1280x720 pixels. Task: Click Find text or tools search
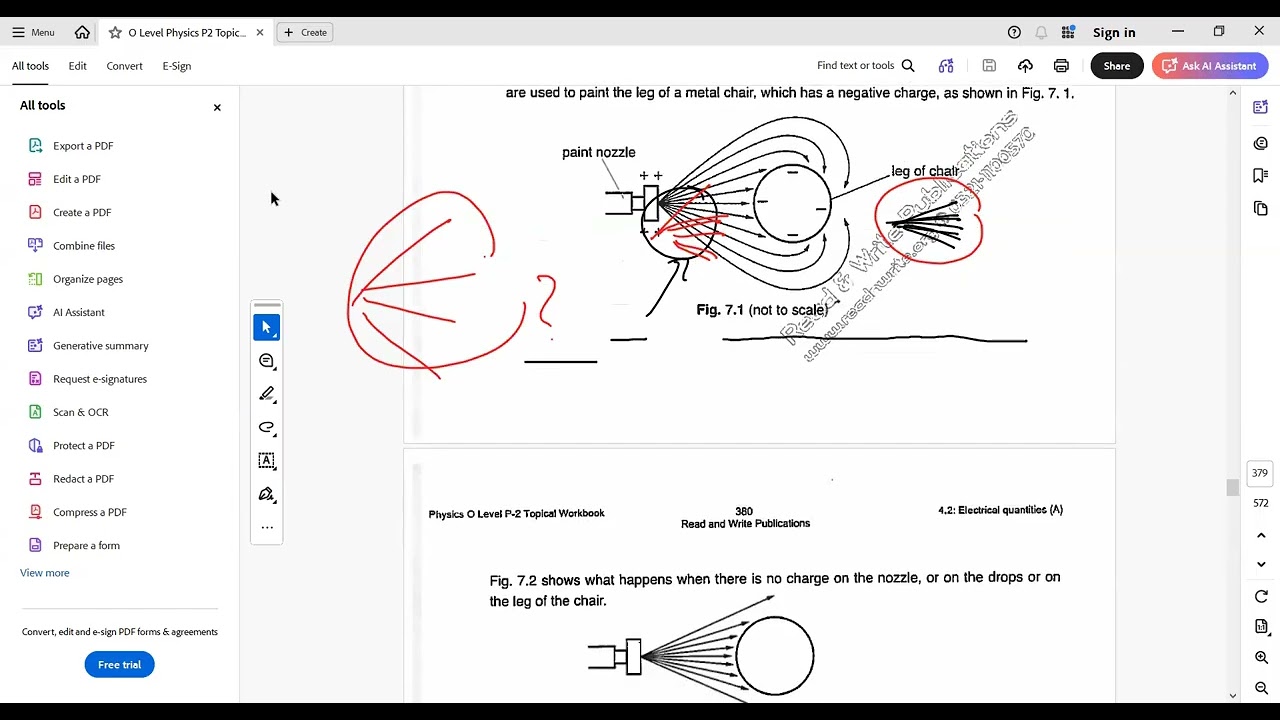pyautogui.click(x=866, y=66)
